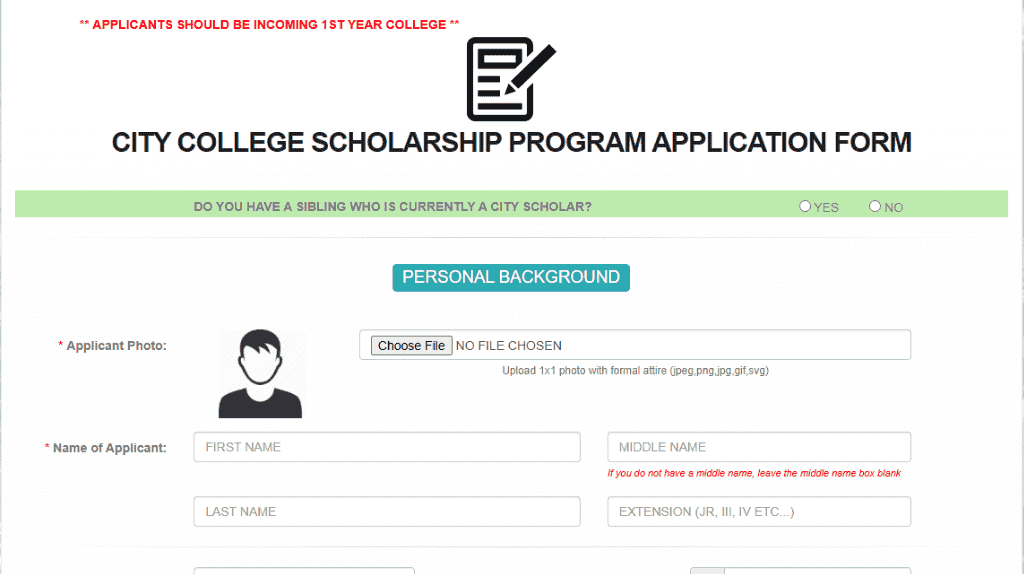Click the upload 1x1 photo hint text
The height and width of the screenshot is (574, 1024).
(x=635, y=370)
